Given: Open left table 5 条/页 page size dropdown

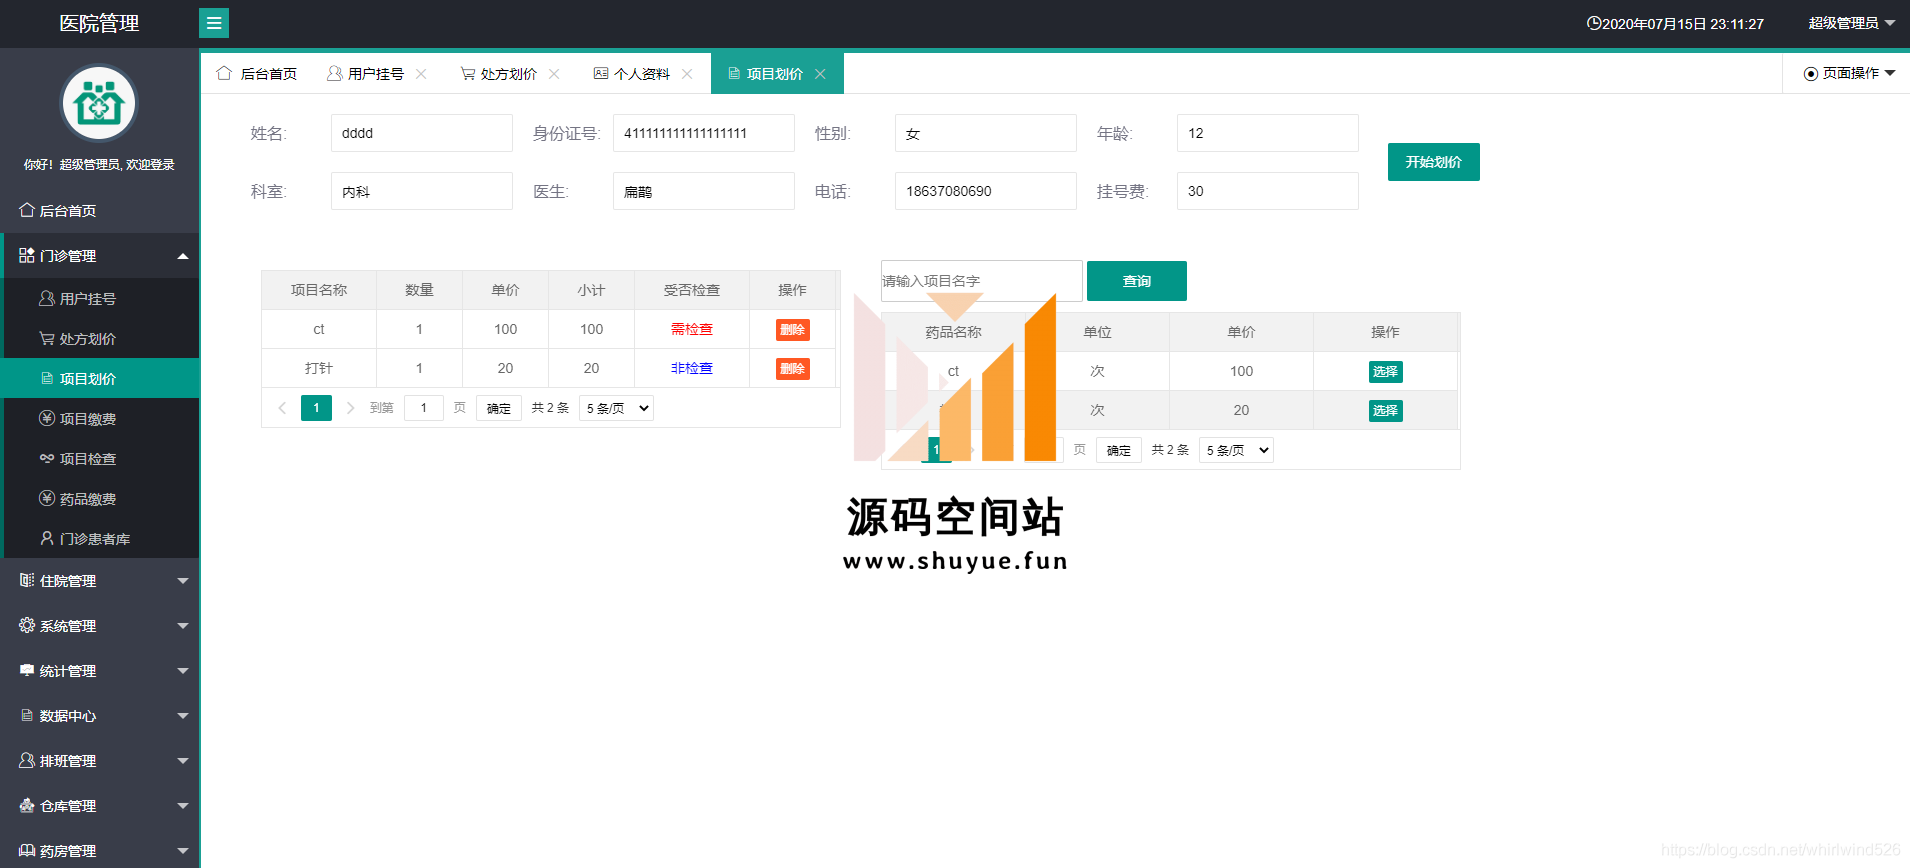Looking at the screenshot, I should [616, 408].
